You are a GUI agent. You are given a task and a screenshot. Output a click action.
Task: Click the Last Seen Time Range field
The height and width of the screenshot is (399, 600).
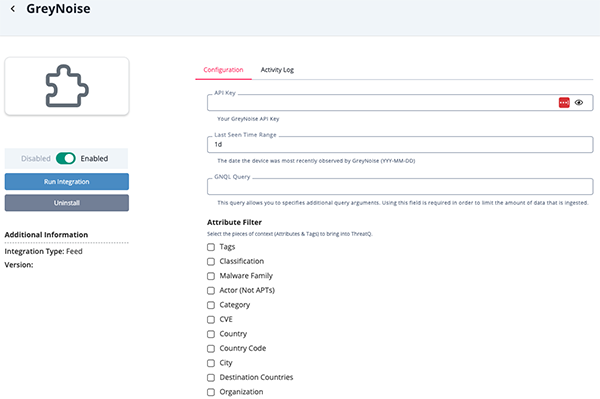400,145
